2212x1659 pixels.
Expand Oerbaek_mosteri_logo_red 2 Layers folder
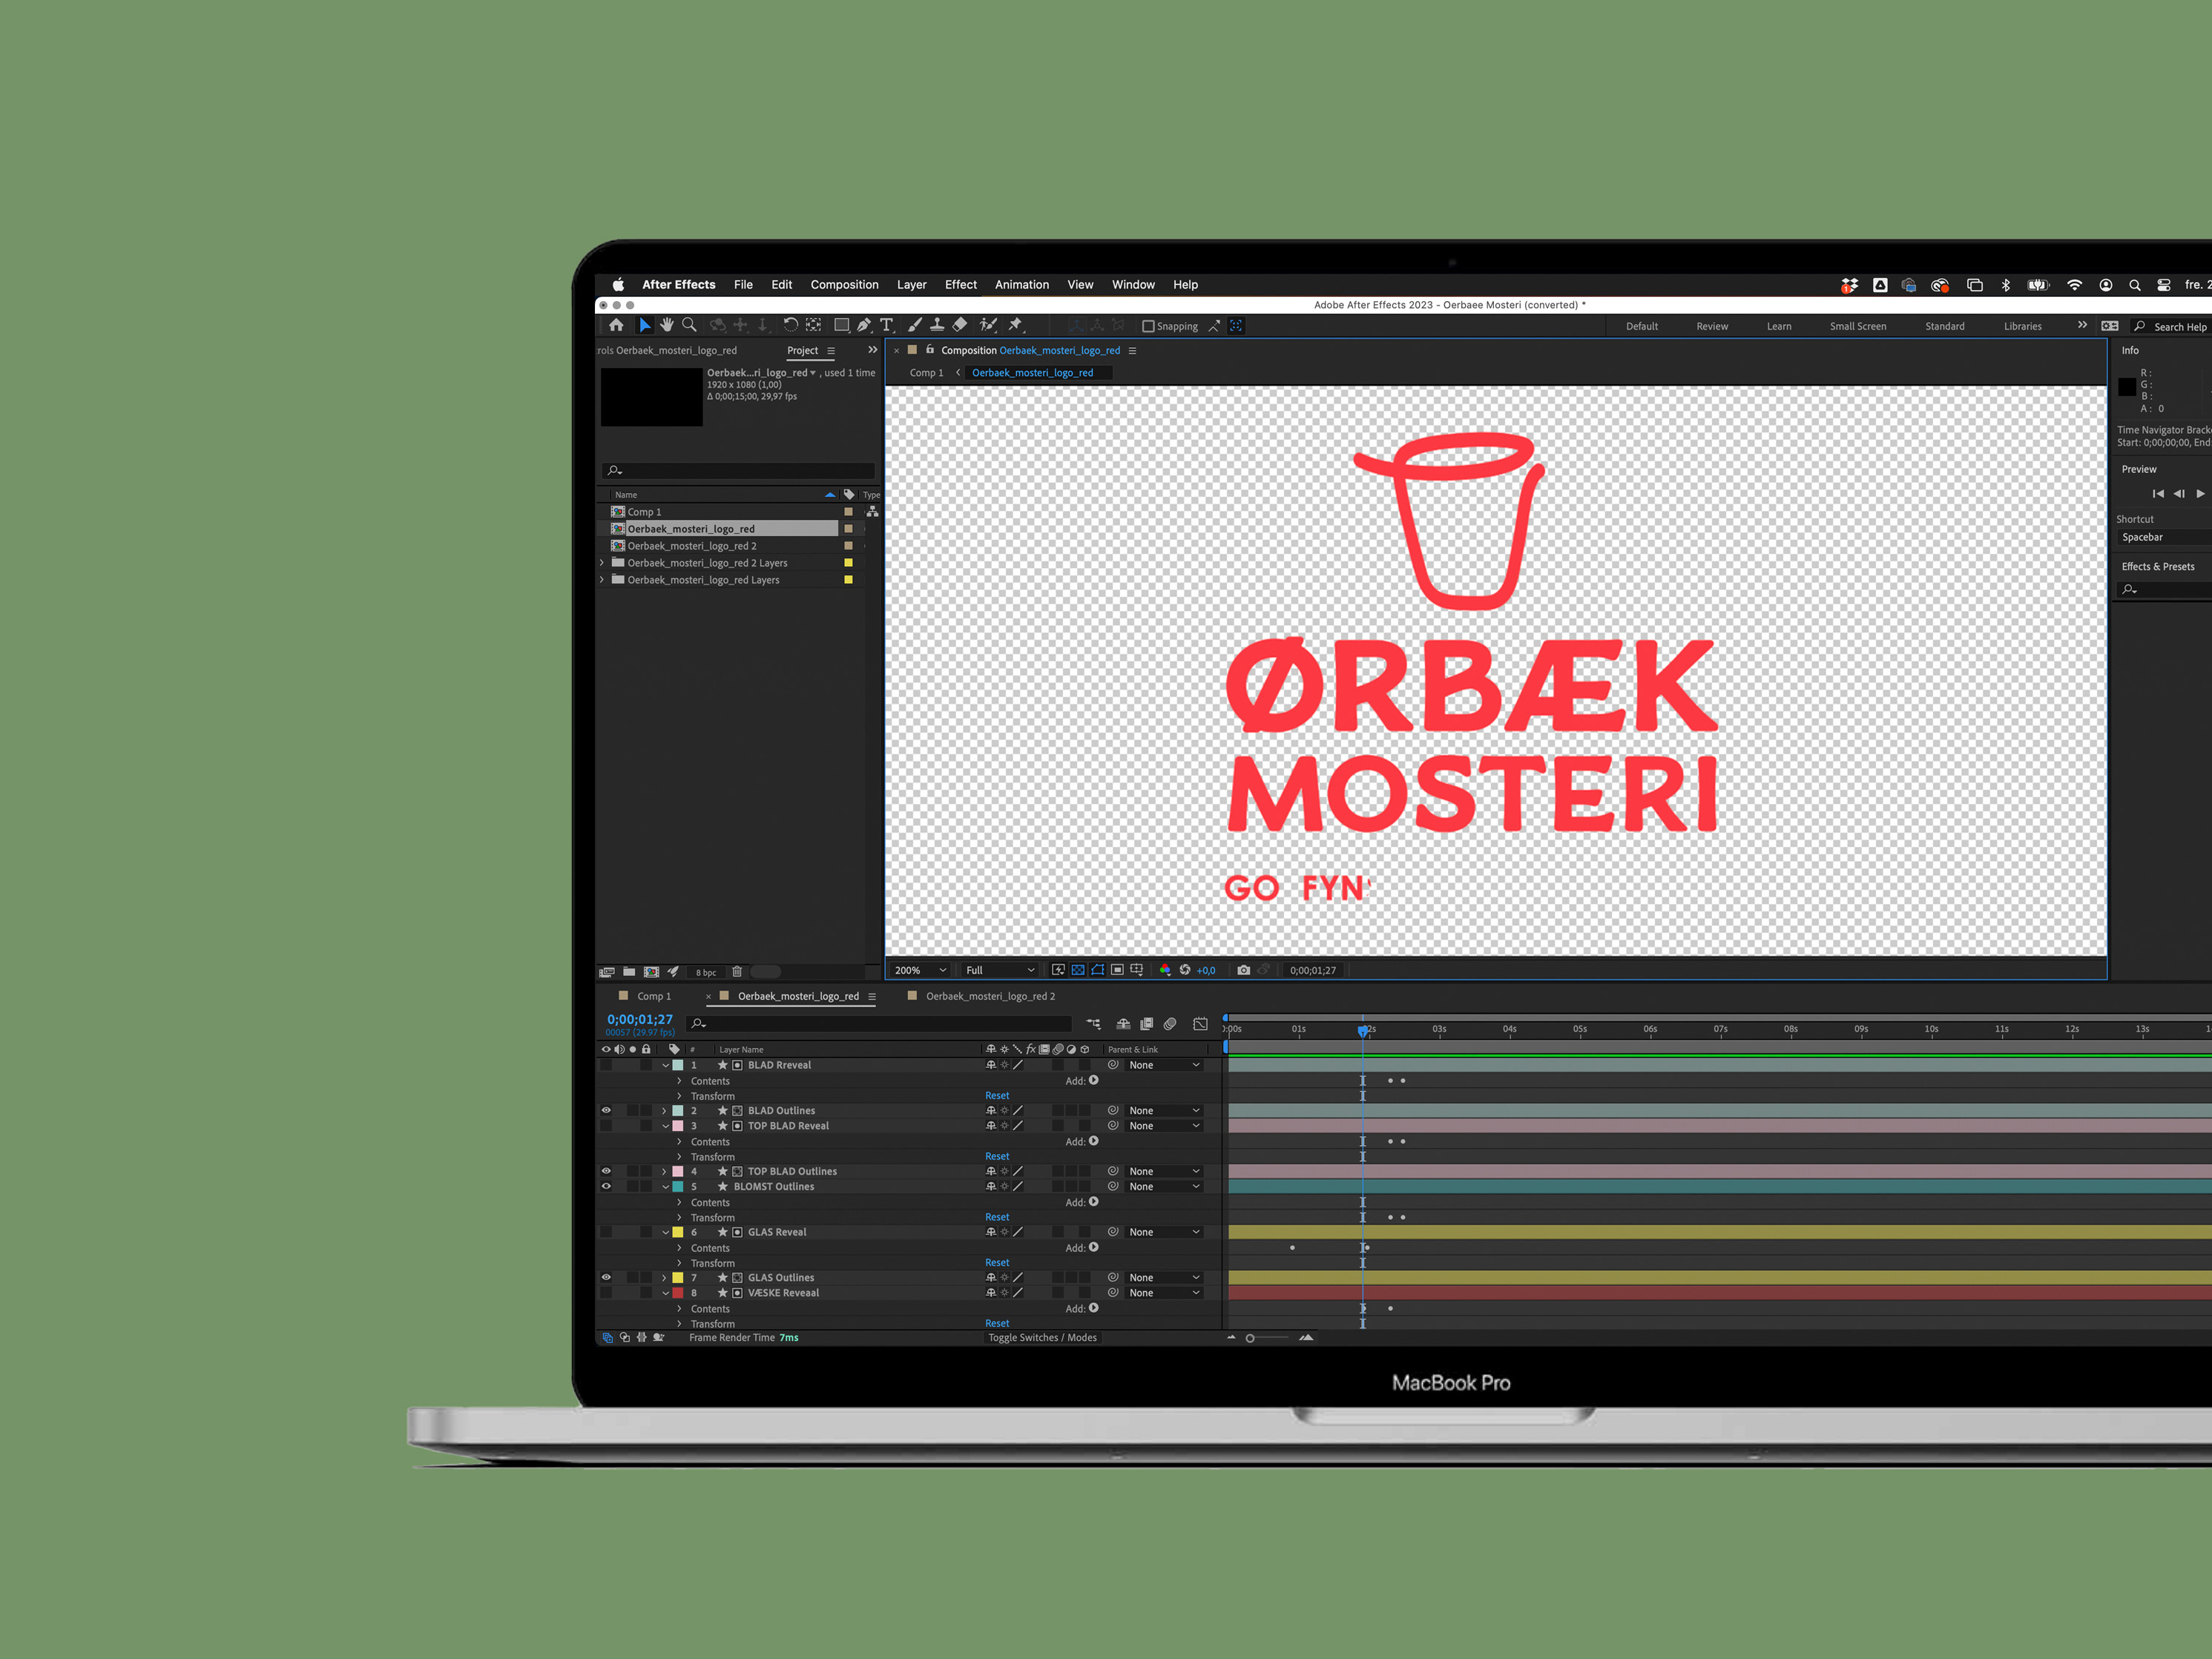click(x=602, y=563)
